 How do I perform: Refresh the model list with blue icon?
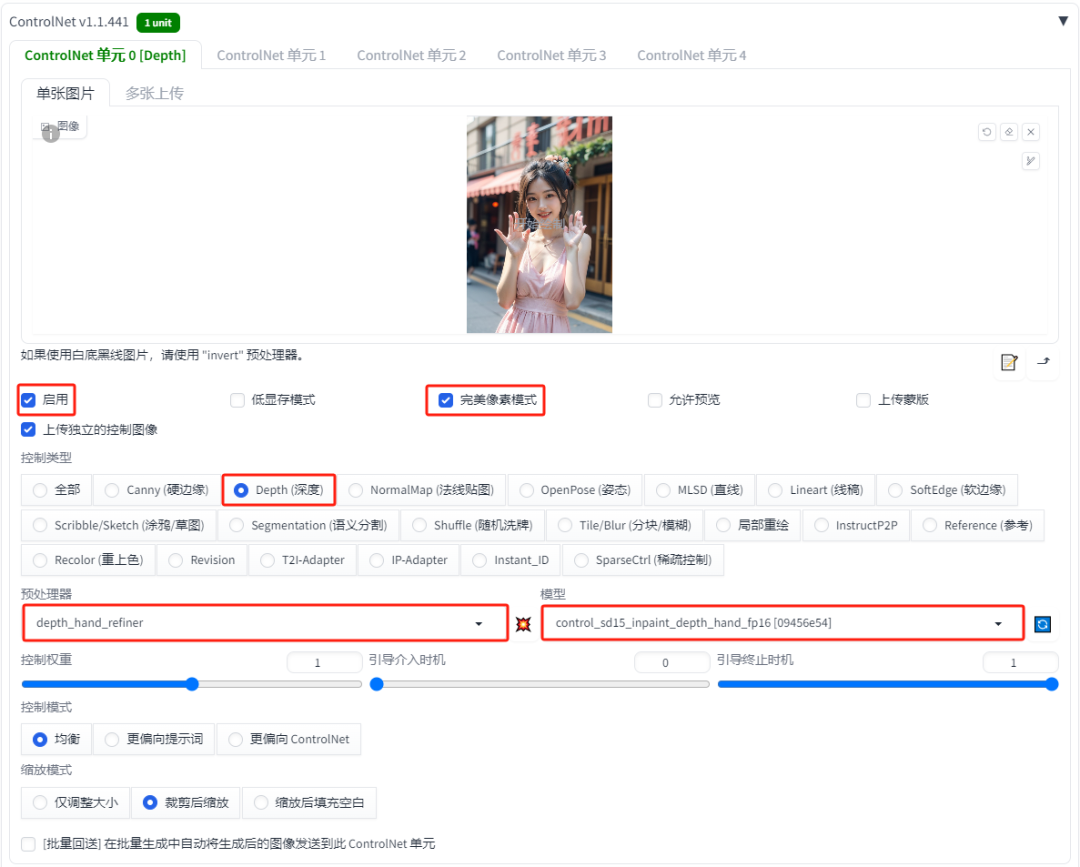click(x=1043, y=624)
